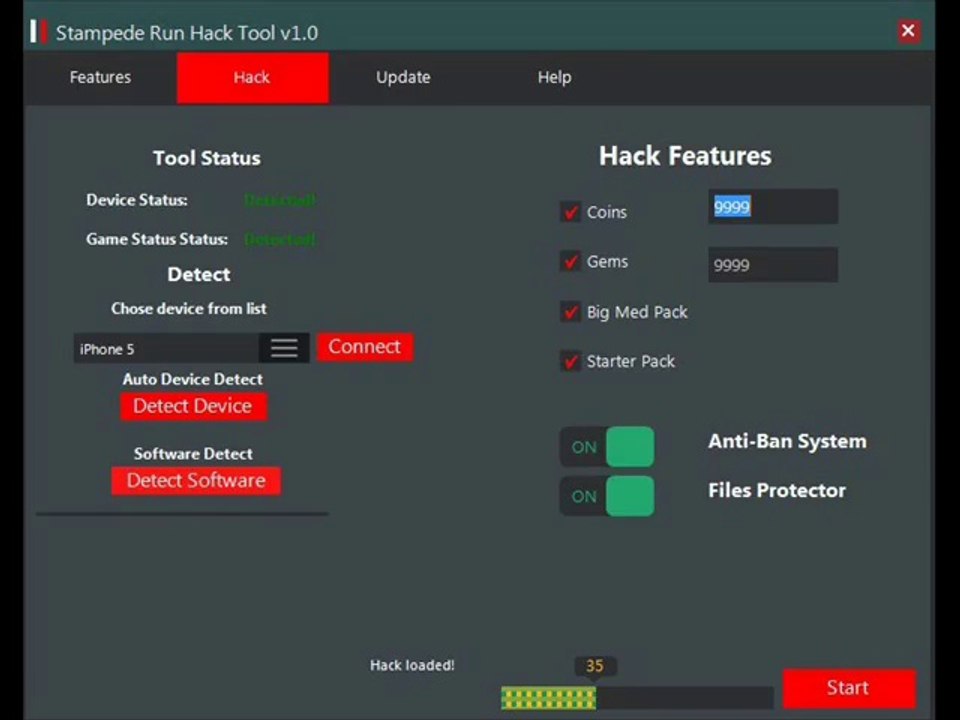Turn off the Anti-Ban System switch

tap(607, 446)
